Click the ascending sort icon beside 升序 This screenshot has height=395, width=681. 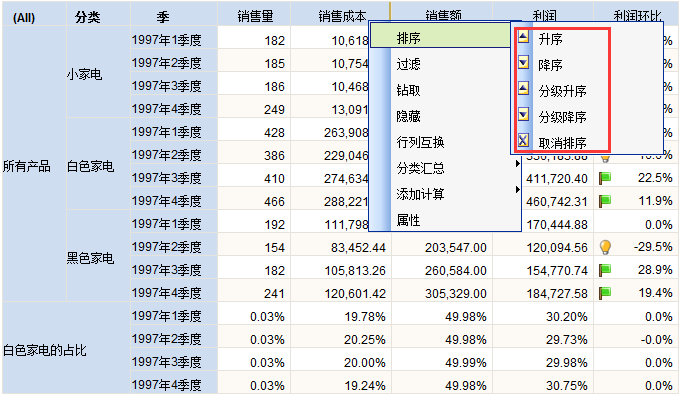pyautogui.click(x=523, y=37)
